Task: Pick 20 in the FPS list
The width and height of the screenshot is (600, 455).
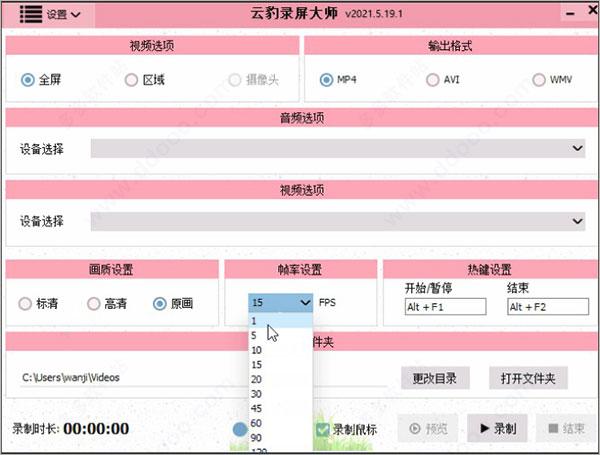Action: 280,379
